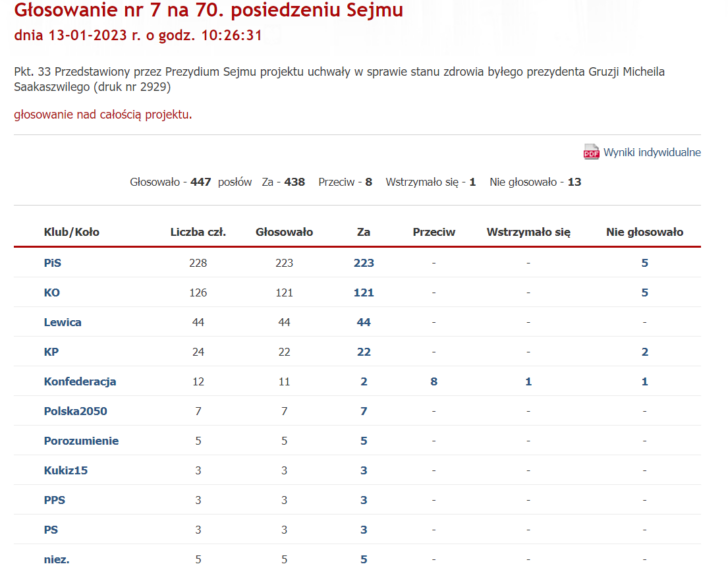This screenshot has height=587, width=728.
Task: Click KO member count 126
Action: point(198,293)
